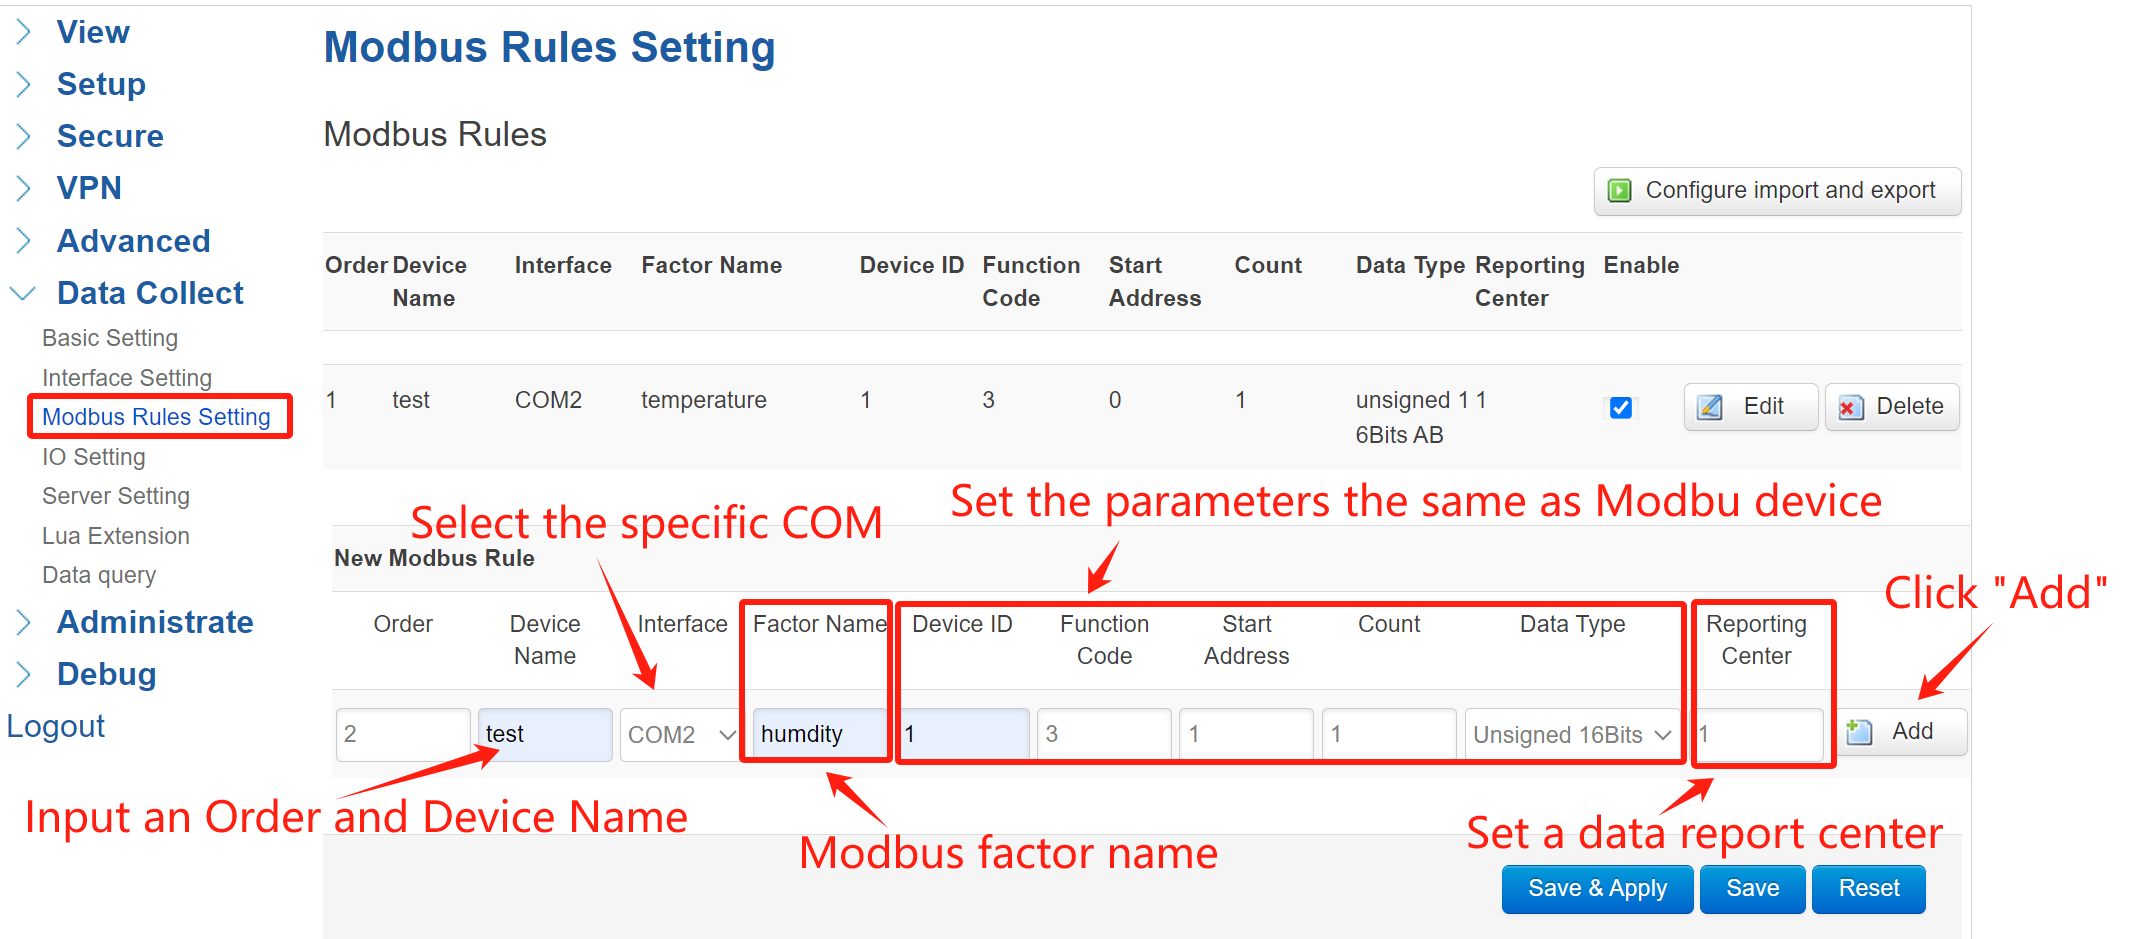Toggle the Enable checkbox for test rule
Viewport: 2133px width, 939px height.
pyautogui.click(x=1621, y=408)
